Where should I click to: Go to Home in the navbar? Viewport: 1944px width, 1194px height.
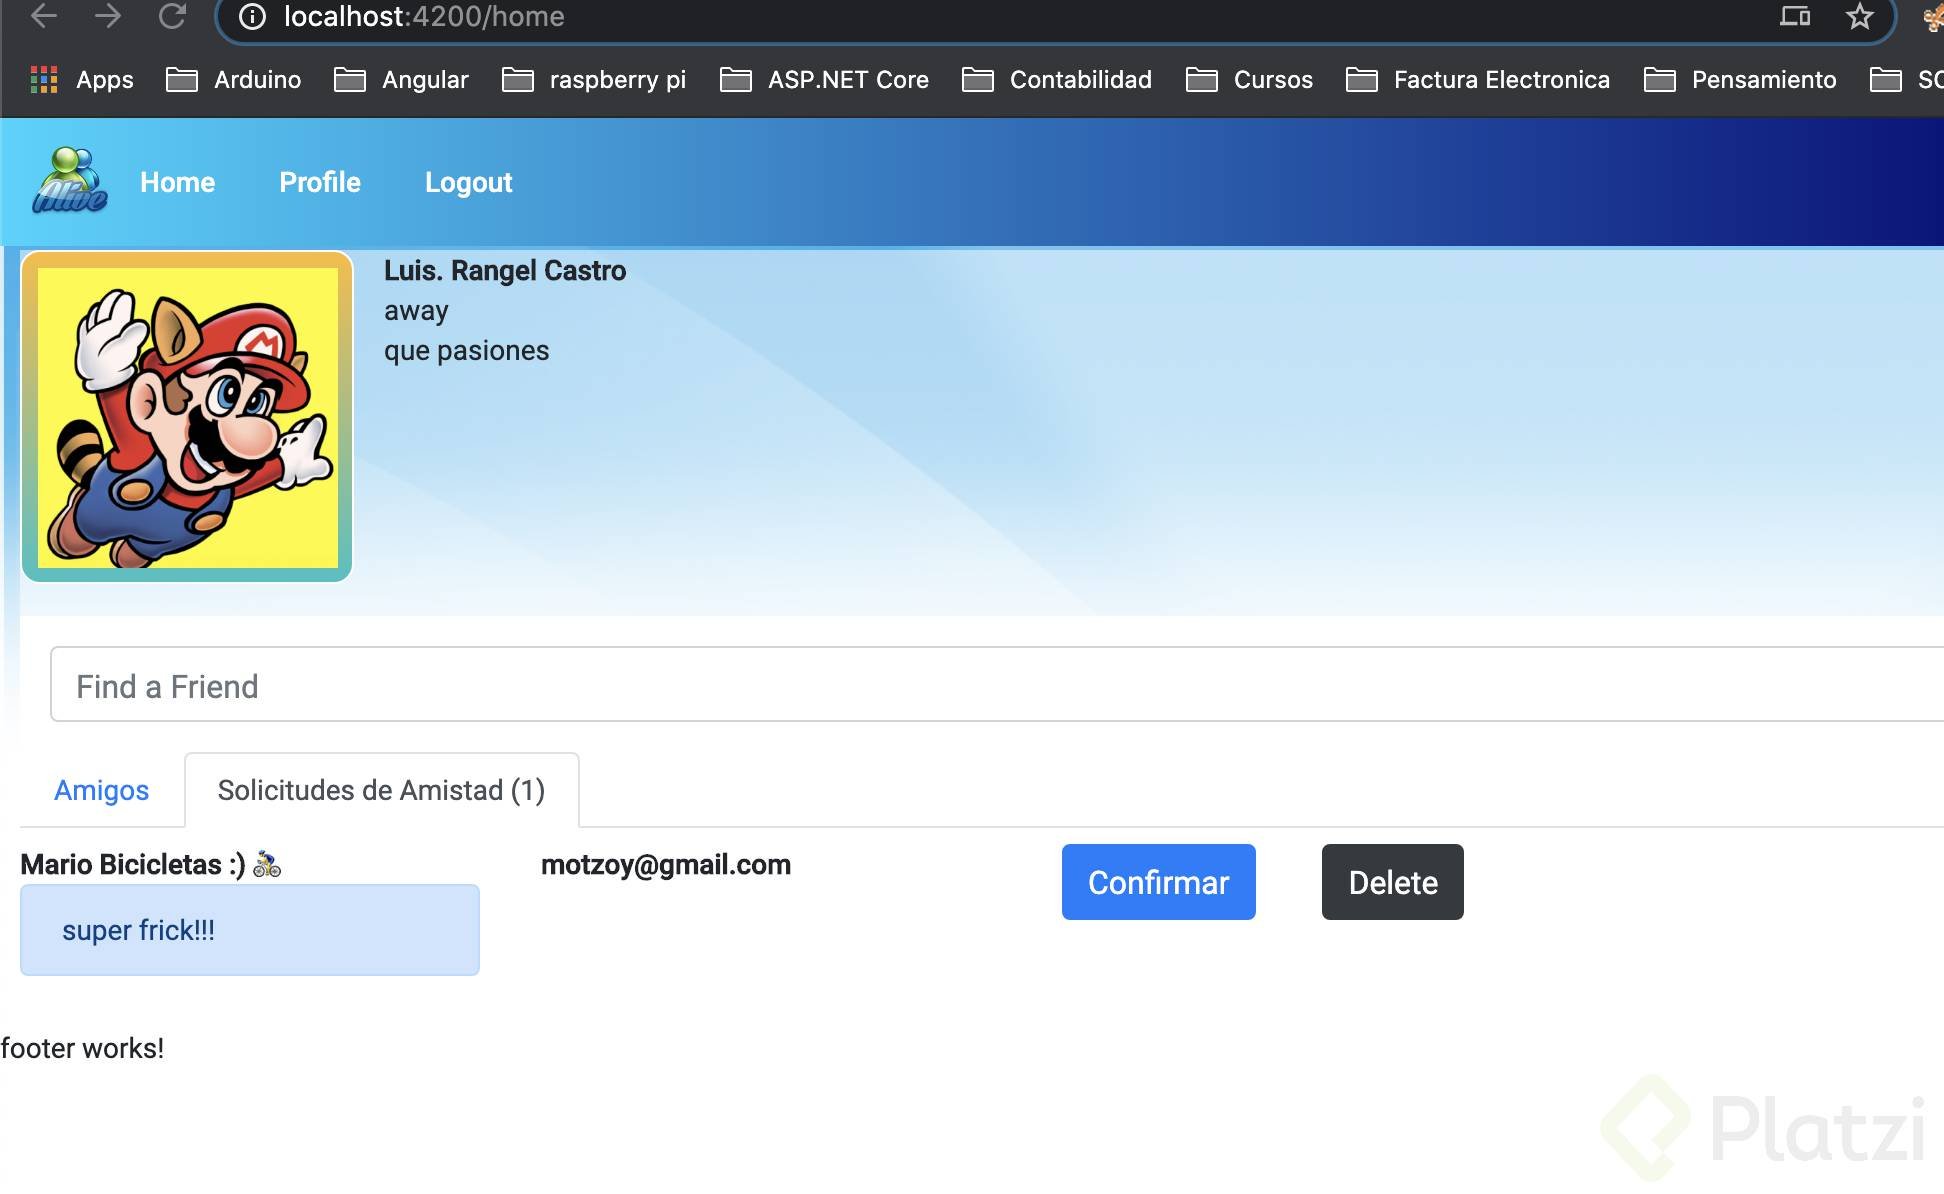pyautogui.click(x=178, y=182)
